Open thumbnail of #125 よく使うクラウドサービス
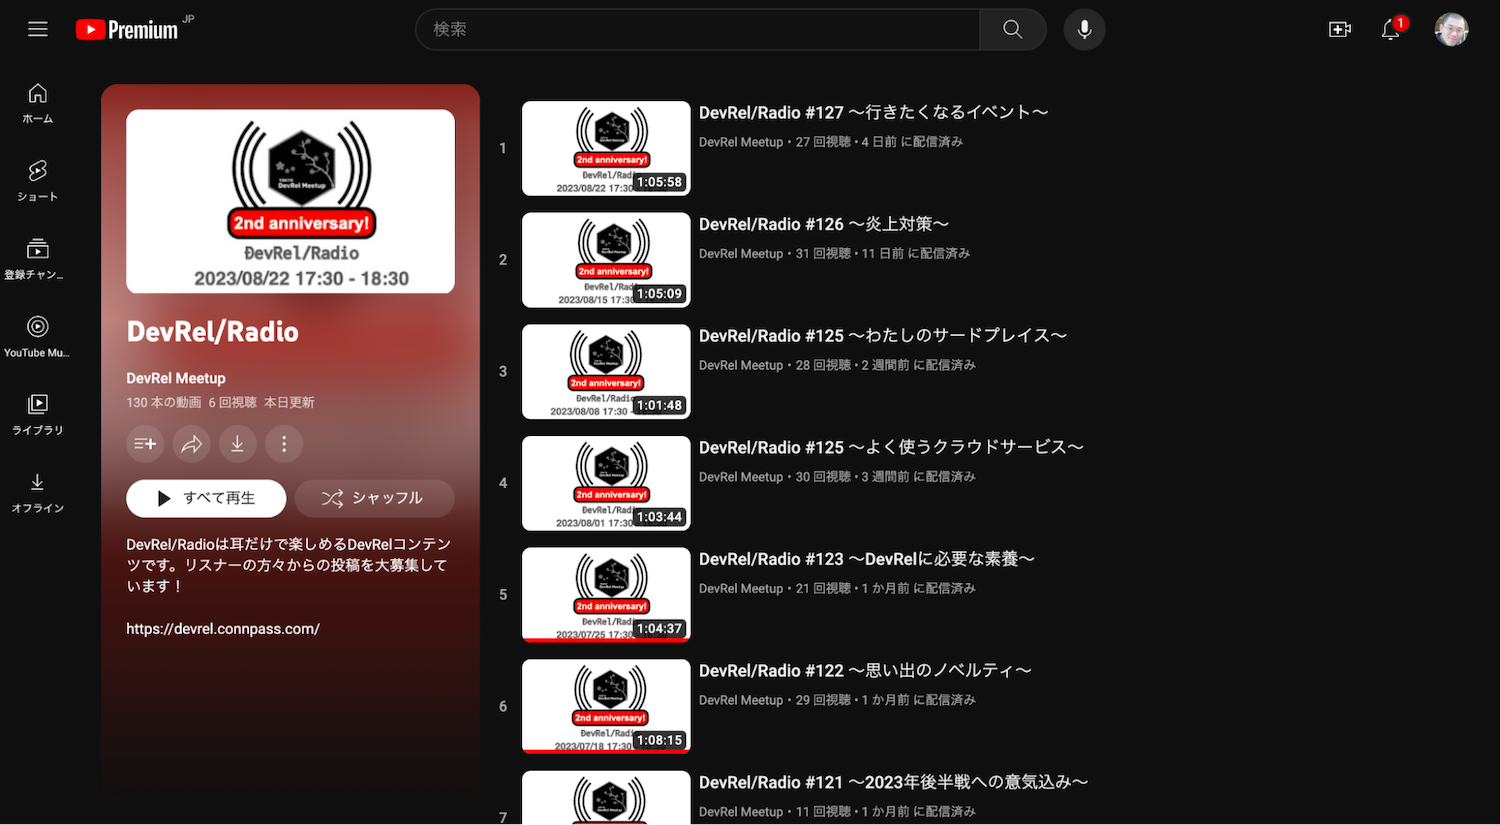The width and height of the screenshot is (1500, 825). 606,483
